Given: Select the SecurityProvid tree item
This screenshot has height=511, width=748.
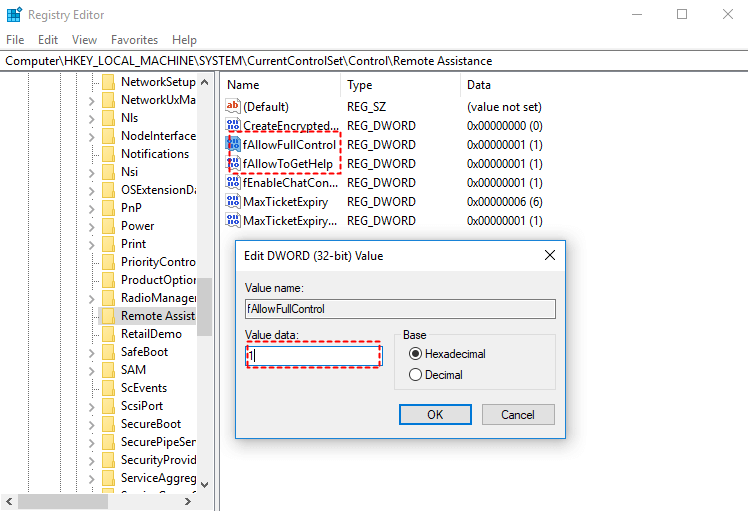Looking at the screenshot, I should coord(158,460).
